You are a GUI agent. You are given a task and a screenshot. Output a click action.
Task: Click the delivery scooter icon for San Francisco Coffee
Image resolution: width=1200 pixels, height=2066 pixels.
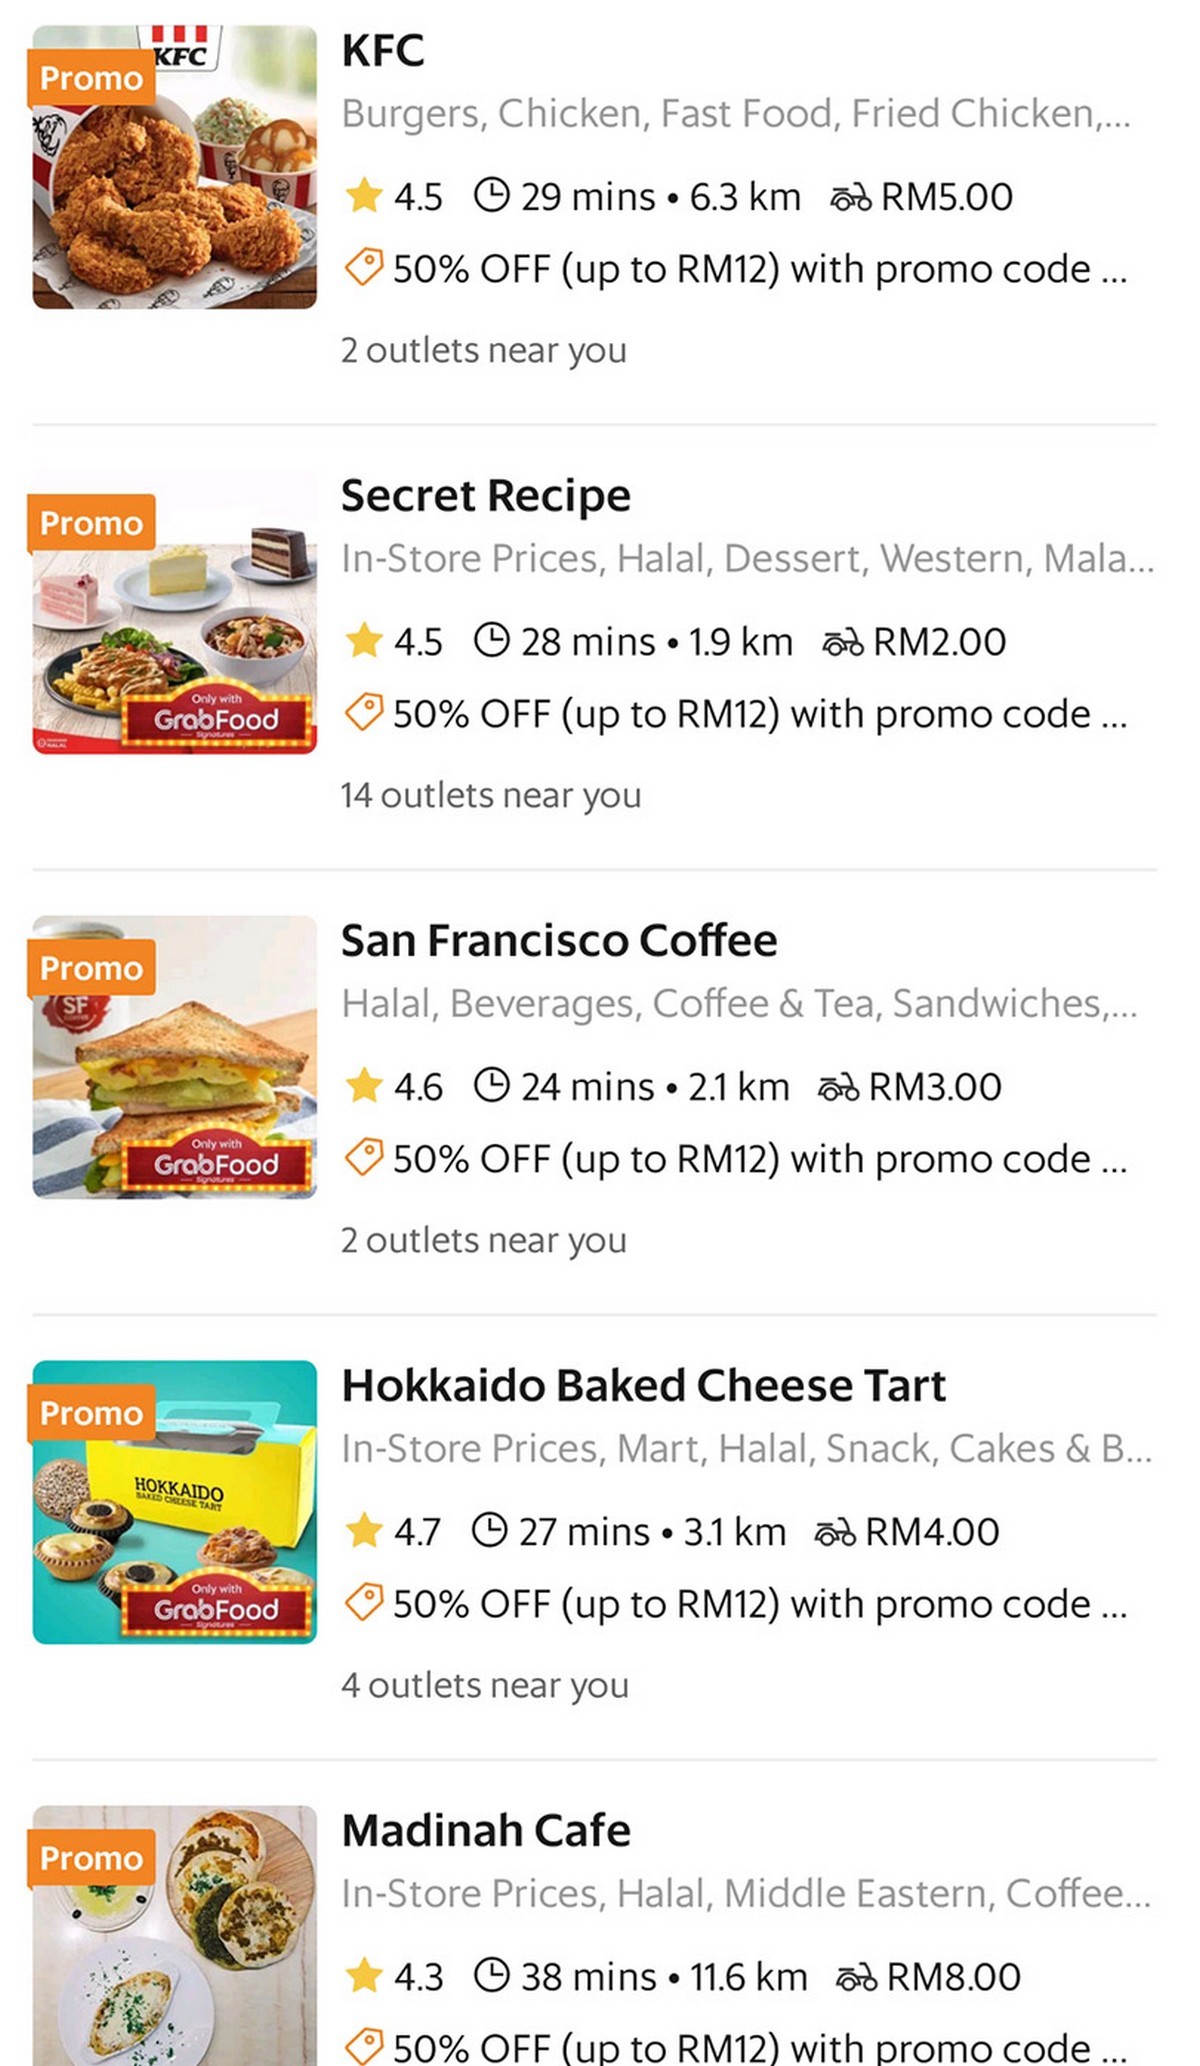pyautogui.click(x=838, y=1087)
